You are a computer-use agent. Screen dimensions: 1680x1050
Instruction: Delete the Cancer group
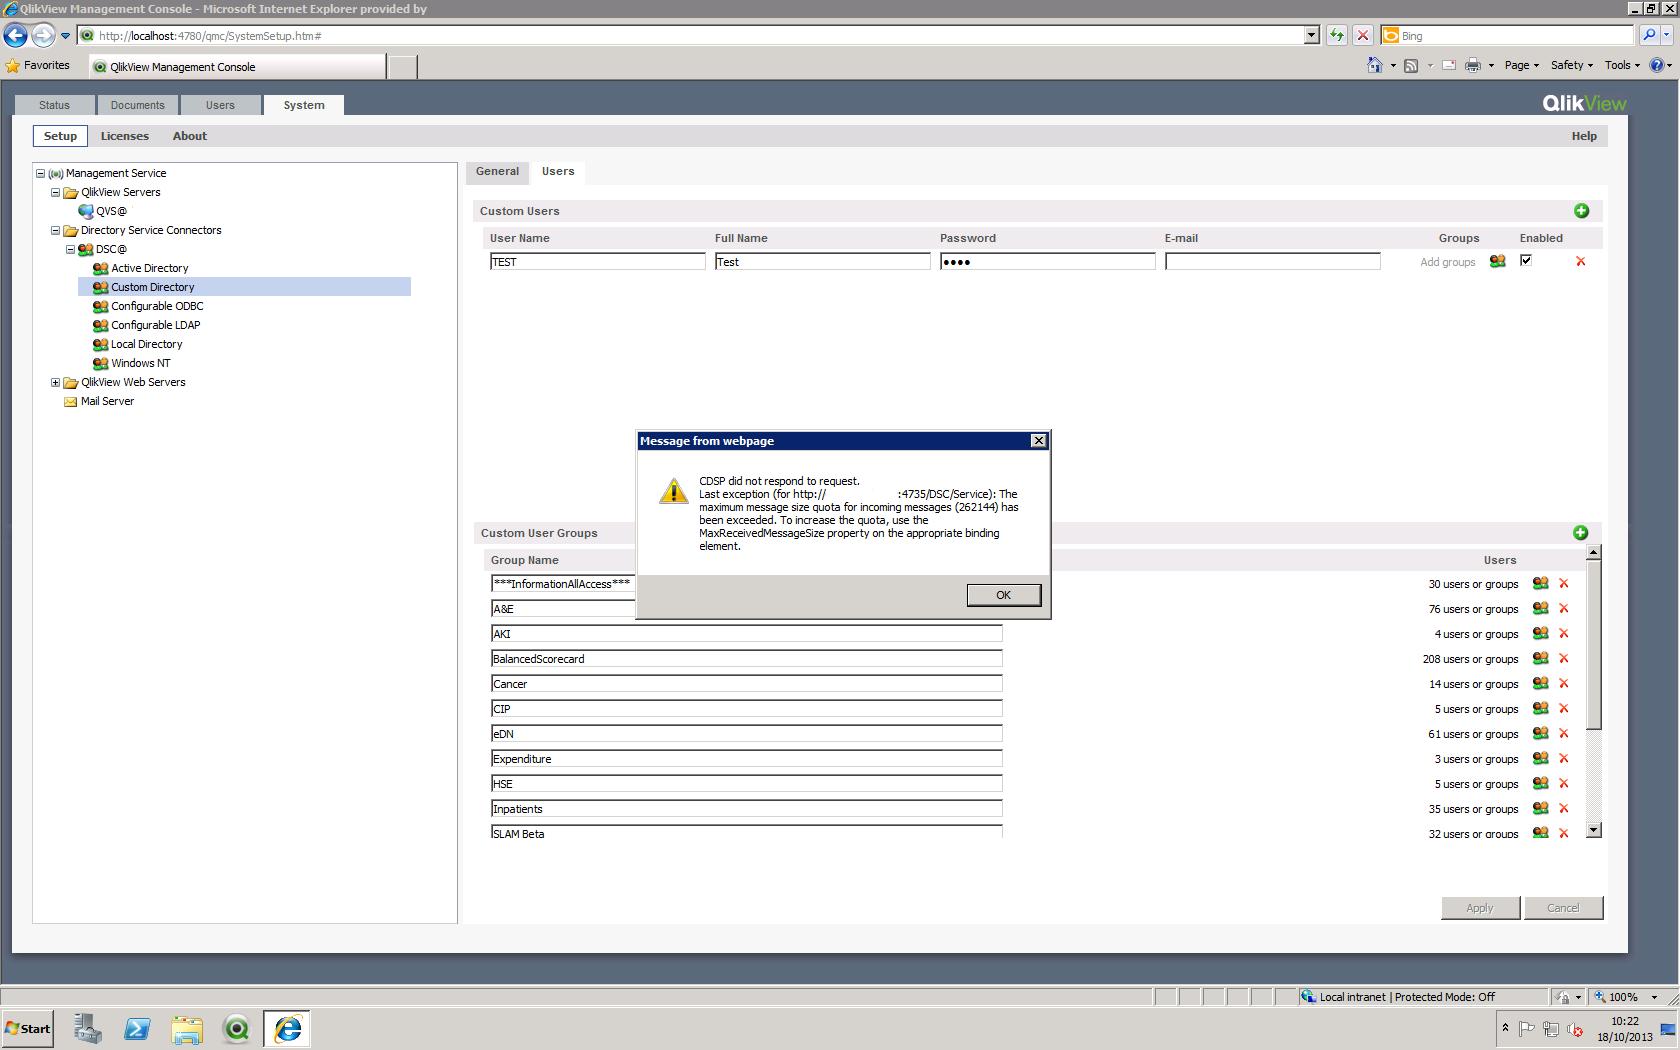pos(1564,684)
